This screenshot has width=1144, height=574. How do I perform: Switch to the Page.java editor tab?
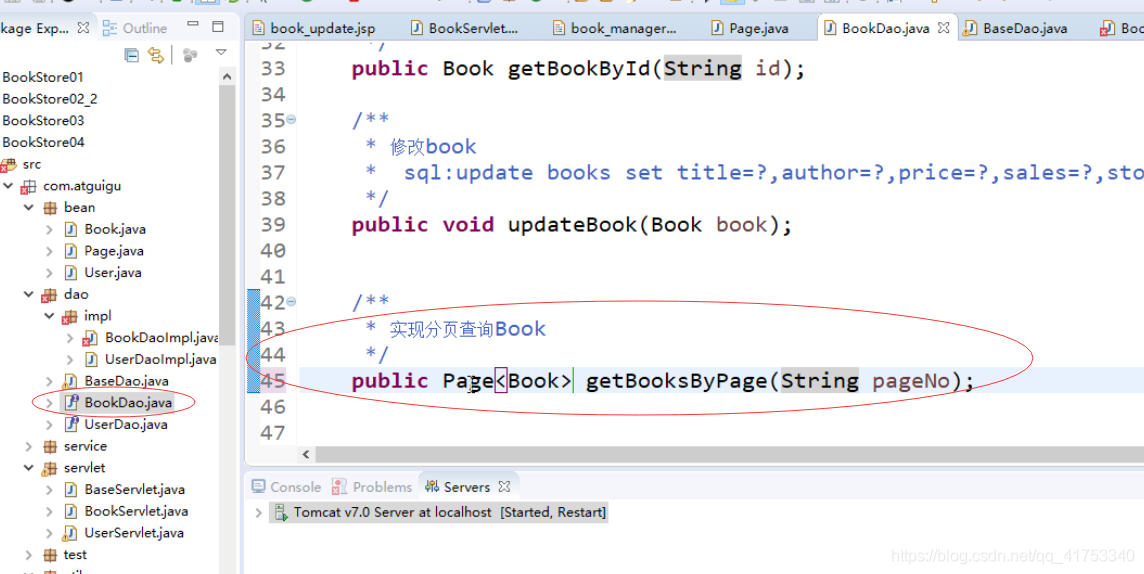pos(751,28)
